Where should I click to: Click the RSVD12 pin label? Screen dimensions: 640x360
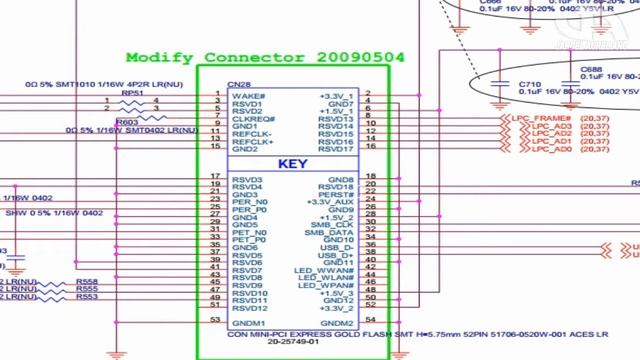(250, 308)
